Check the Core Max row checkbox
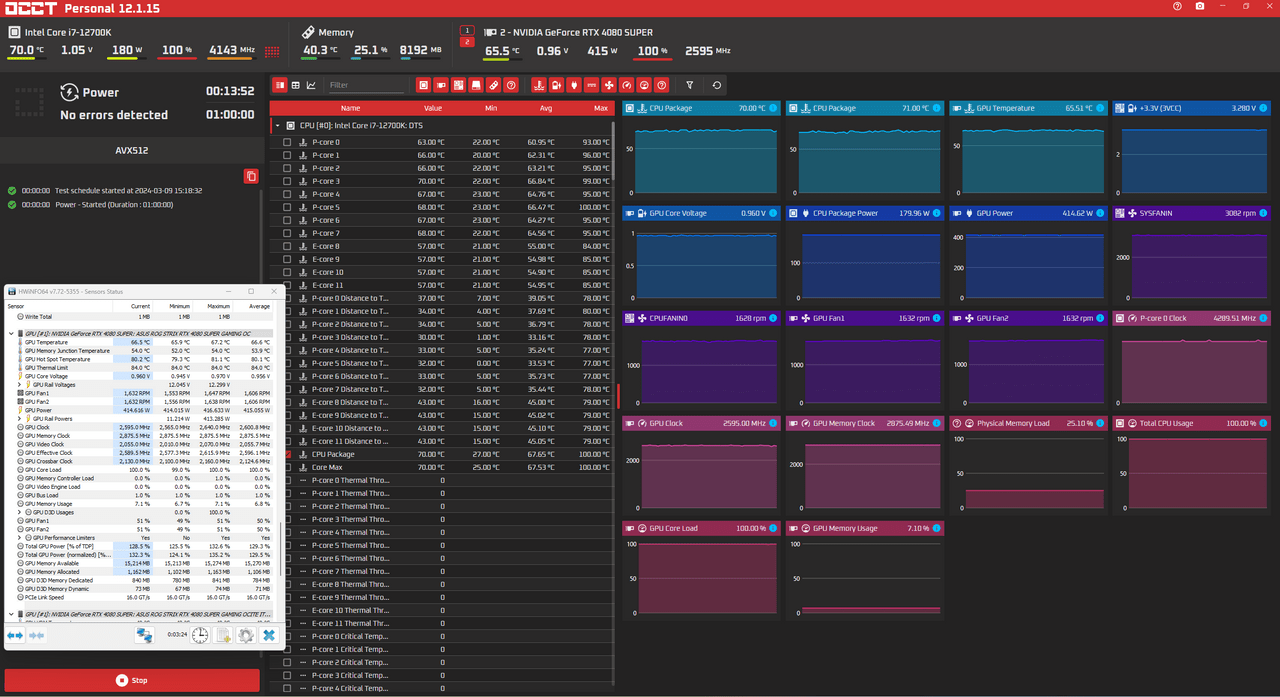This screenshot has height=697, width=1280. 288,467
